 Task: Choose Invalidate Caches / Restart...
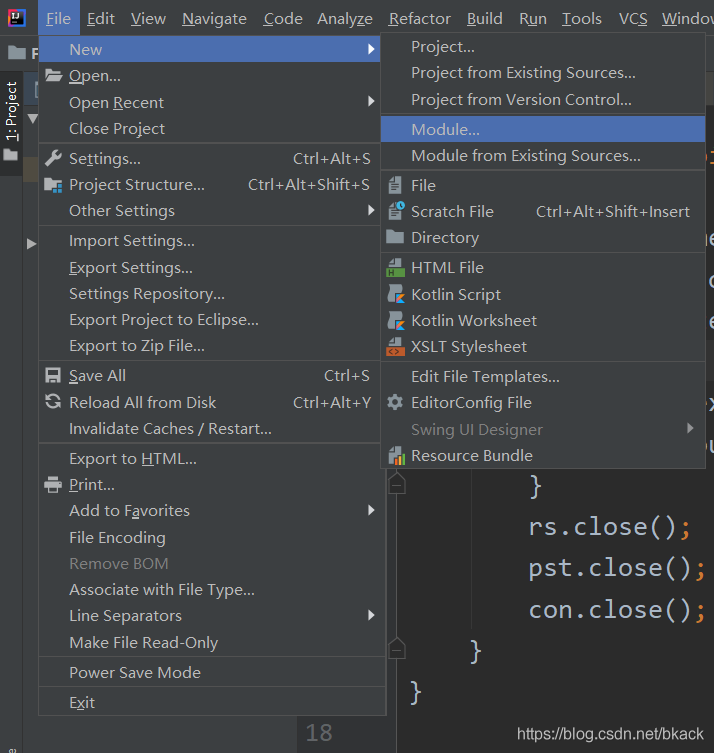[170, 429]
